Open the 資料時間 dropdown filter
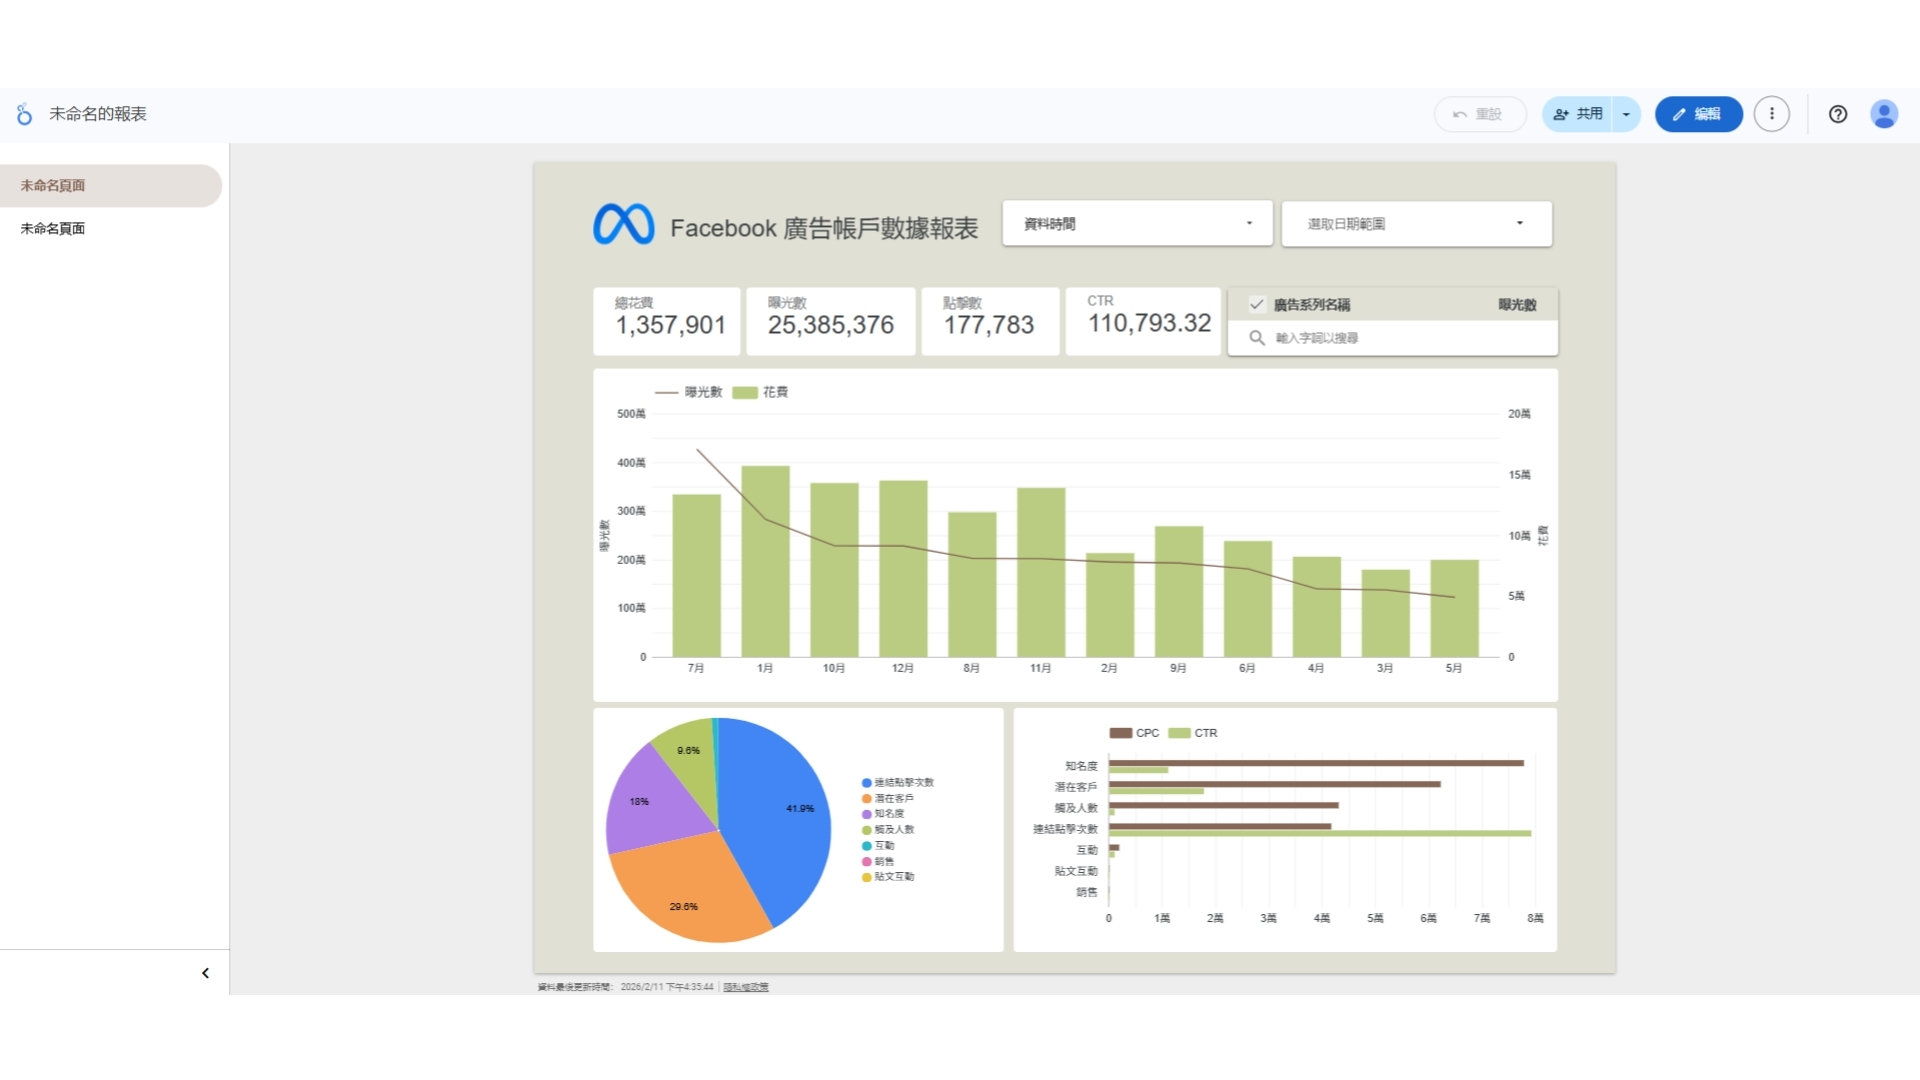 tap(1137, 224)
